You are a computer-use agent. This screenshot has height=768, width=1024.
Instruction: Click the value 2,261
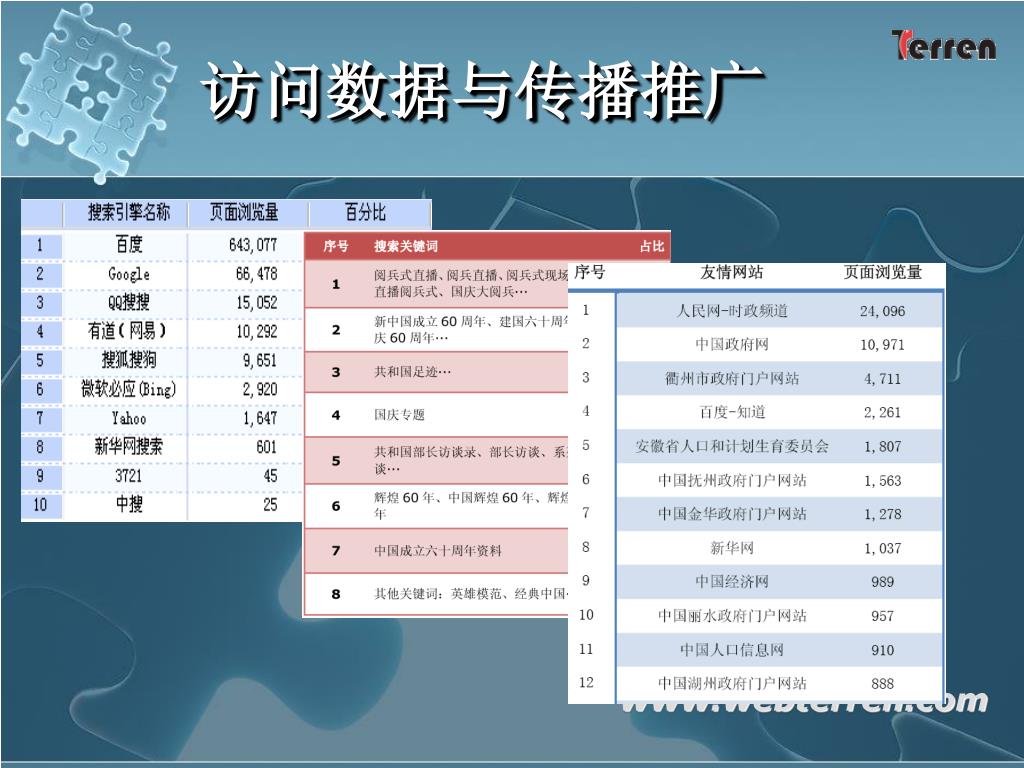pyautogui.click(x=882, y=412)
